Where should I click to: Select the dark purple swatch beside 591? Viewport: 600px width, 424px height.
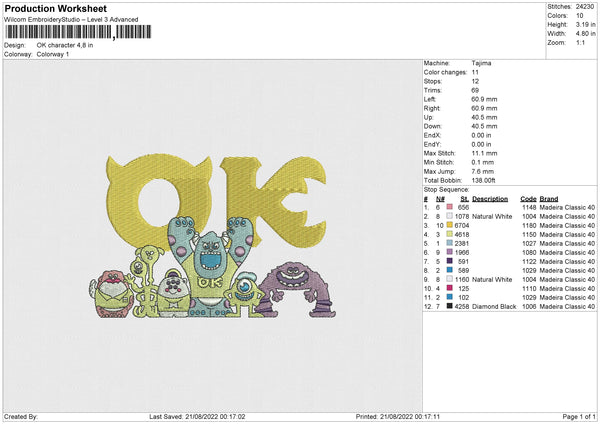click(450, 261)
